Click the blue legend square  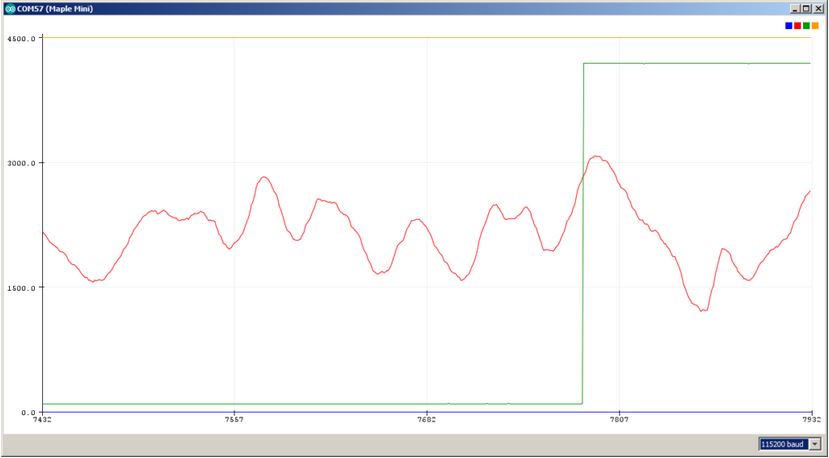(789, 25)
